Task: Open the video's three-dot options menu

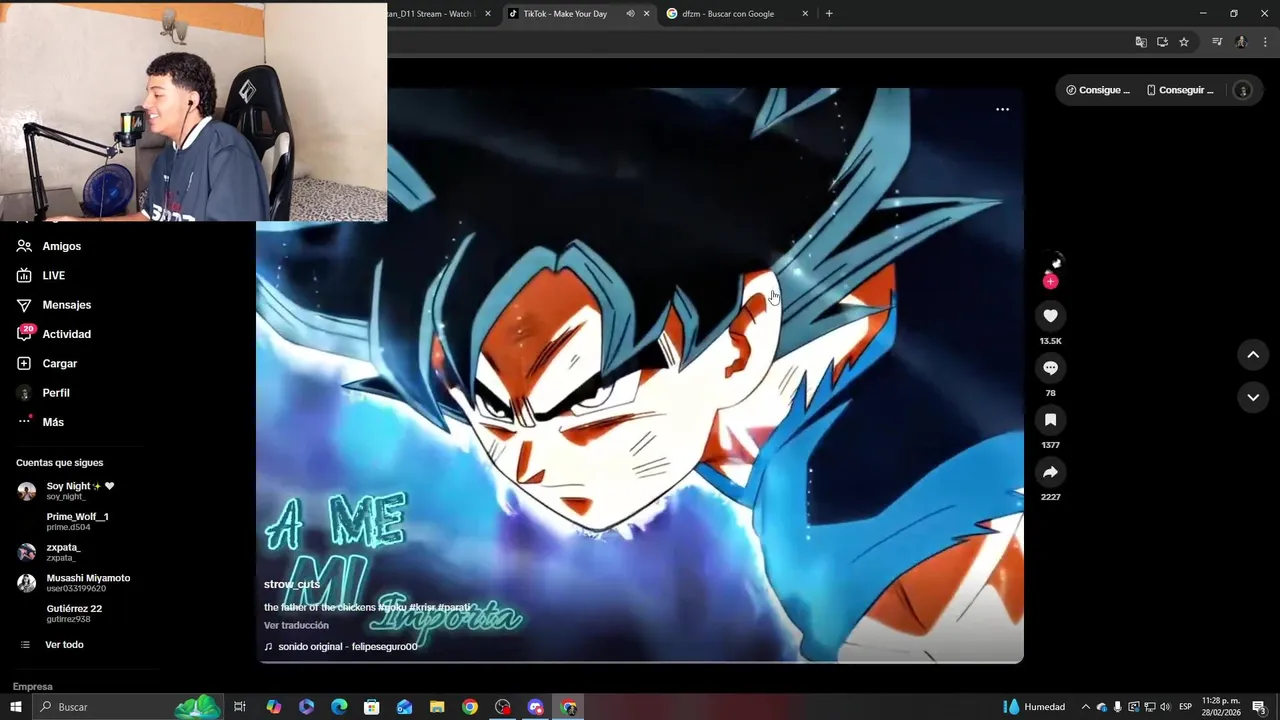Action: coord(1002,110)
